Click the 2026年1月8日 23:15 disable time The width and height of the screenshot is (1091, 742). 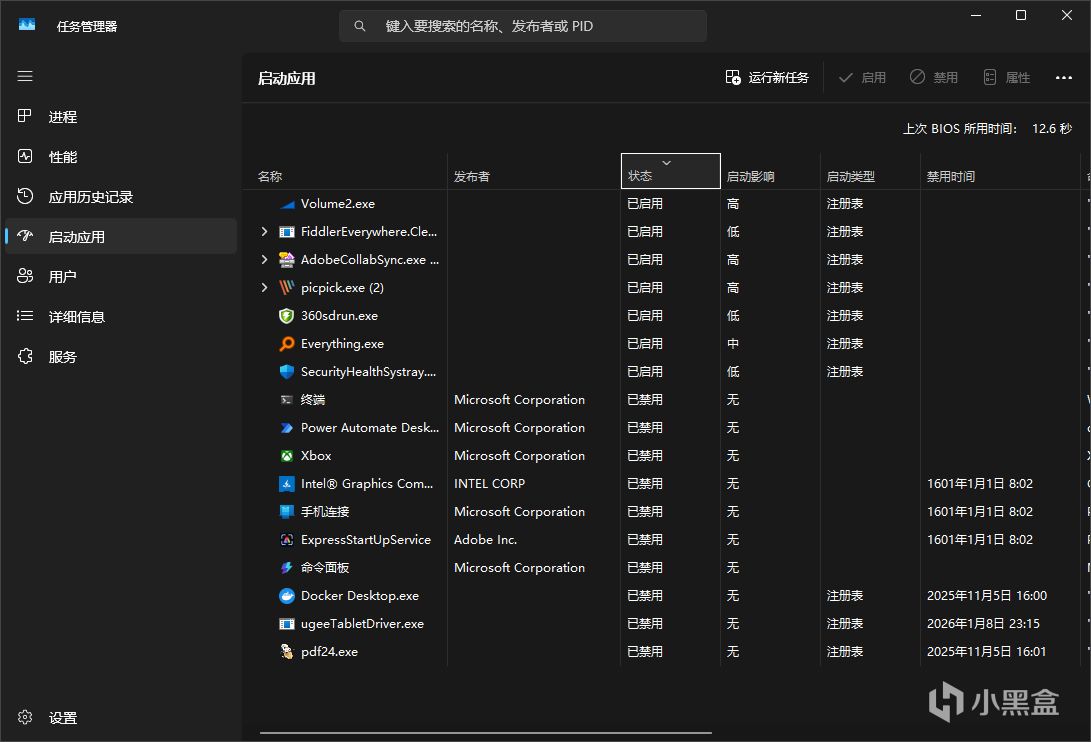point(983,624)
